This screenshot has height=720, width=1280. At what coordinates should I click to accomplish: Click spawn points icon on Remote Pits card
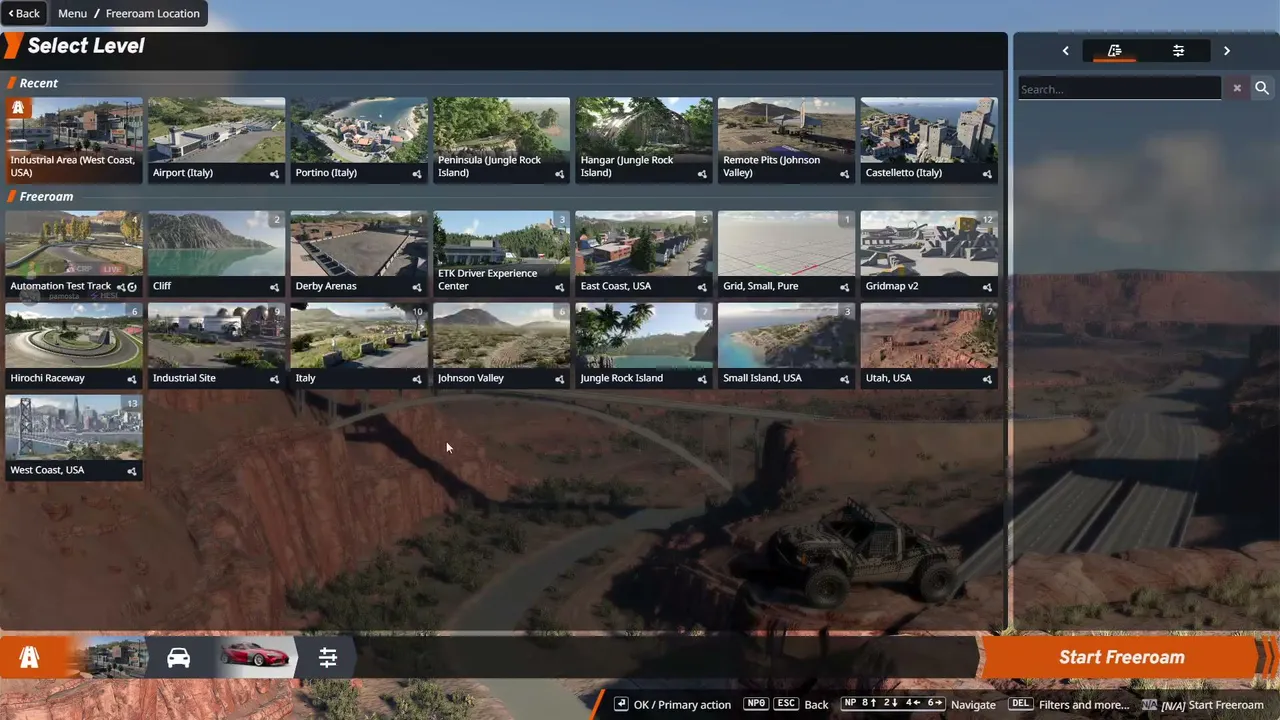pos(845,174)
